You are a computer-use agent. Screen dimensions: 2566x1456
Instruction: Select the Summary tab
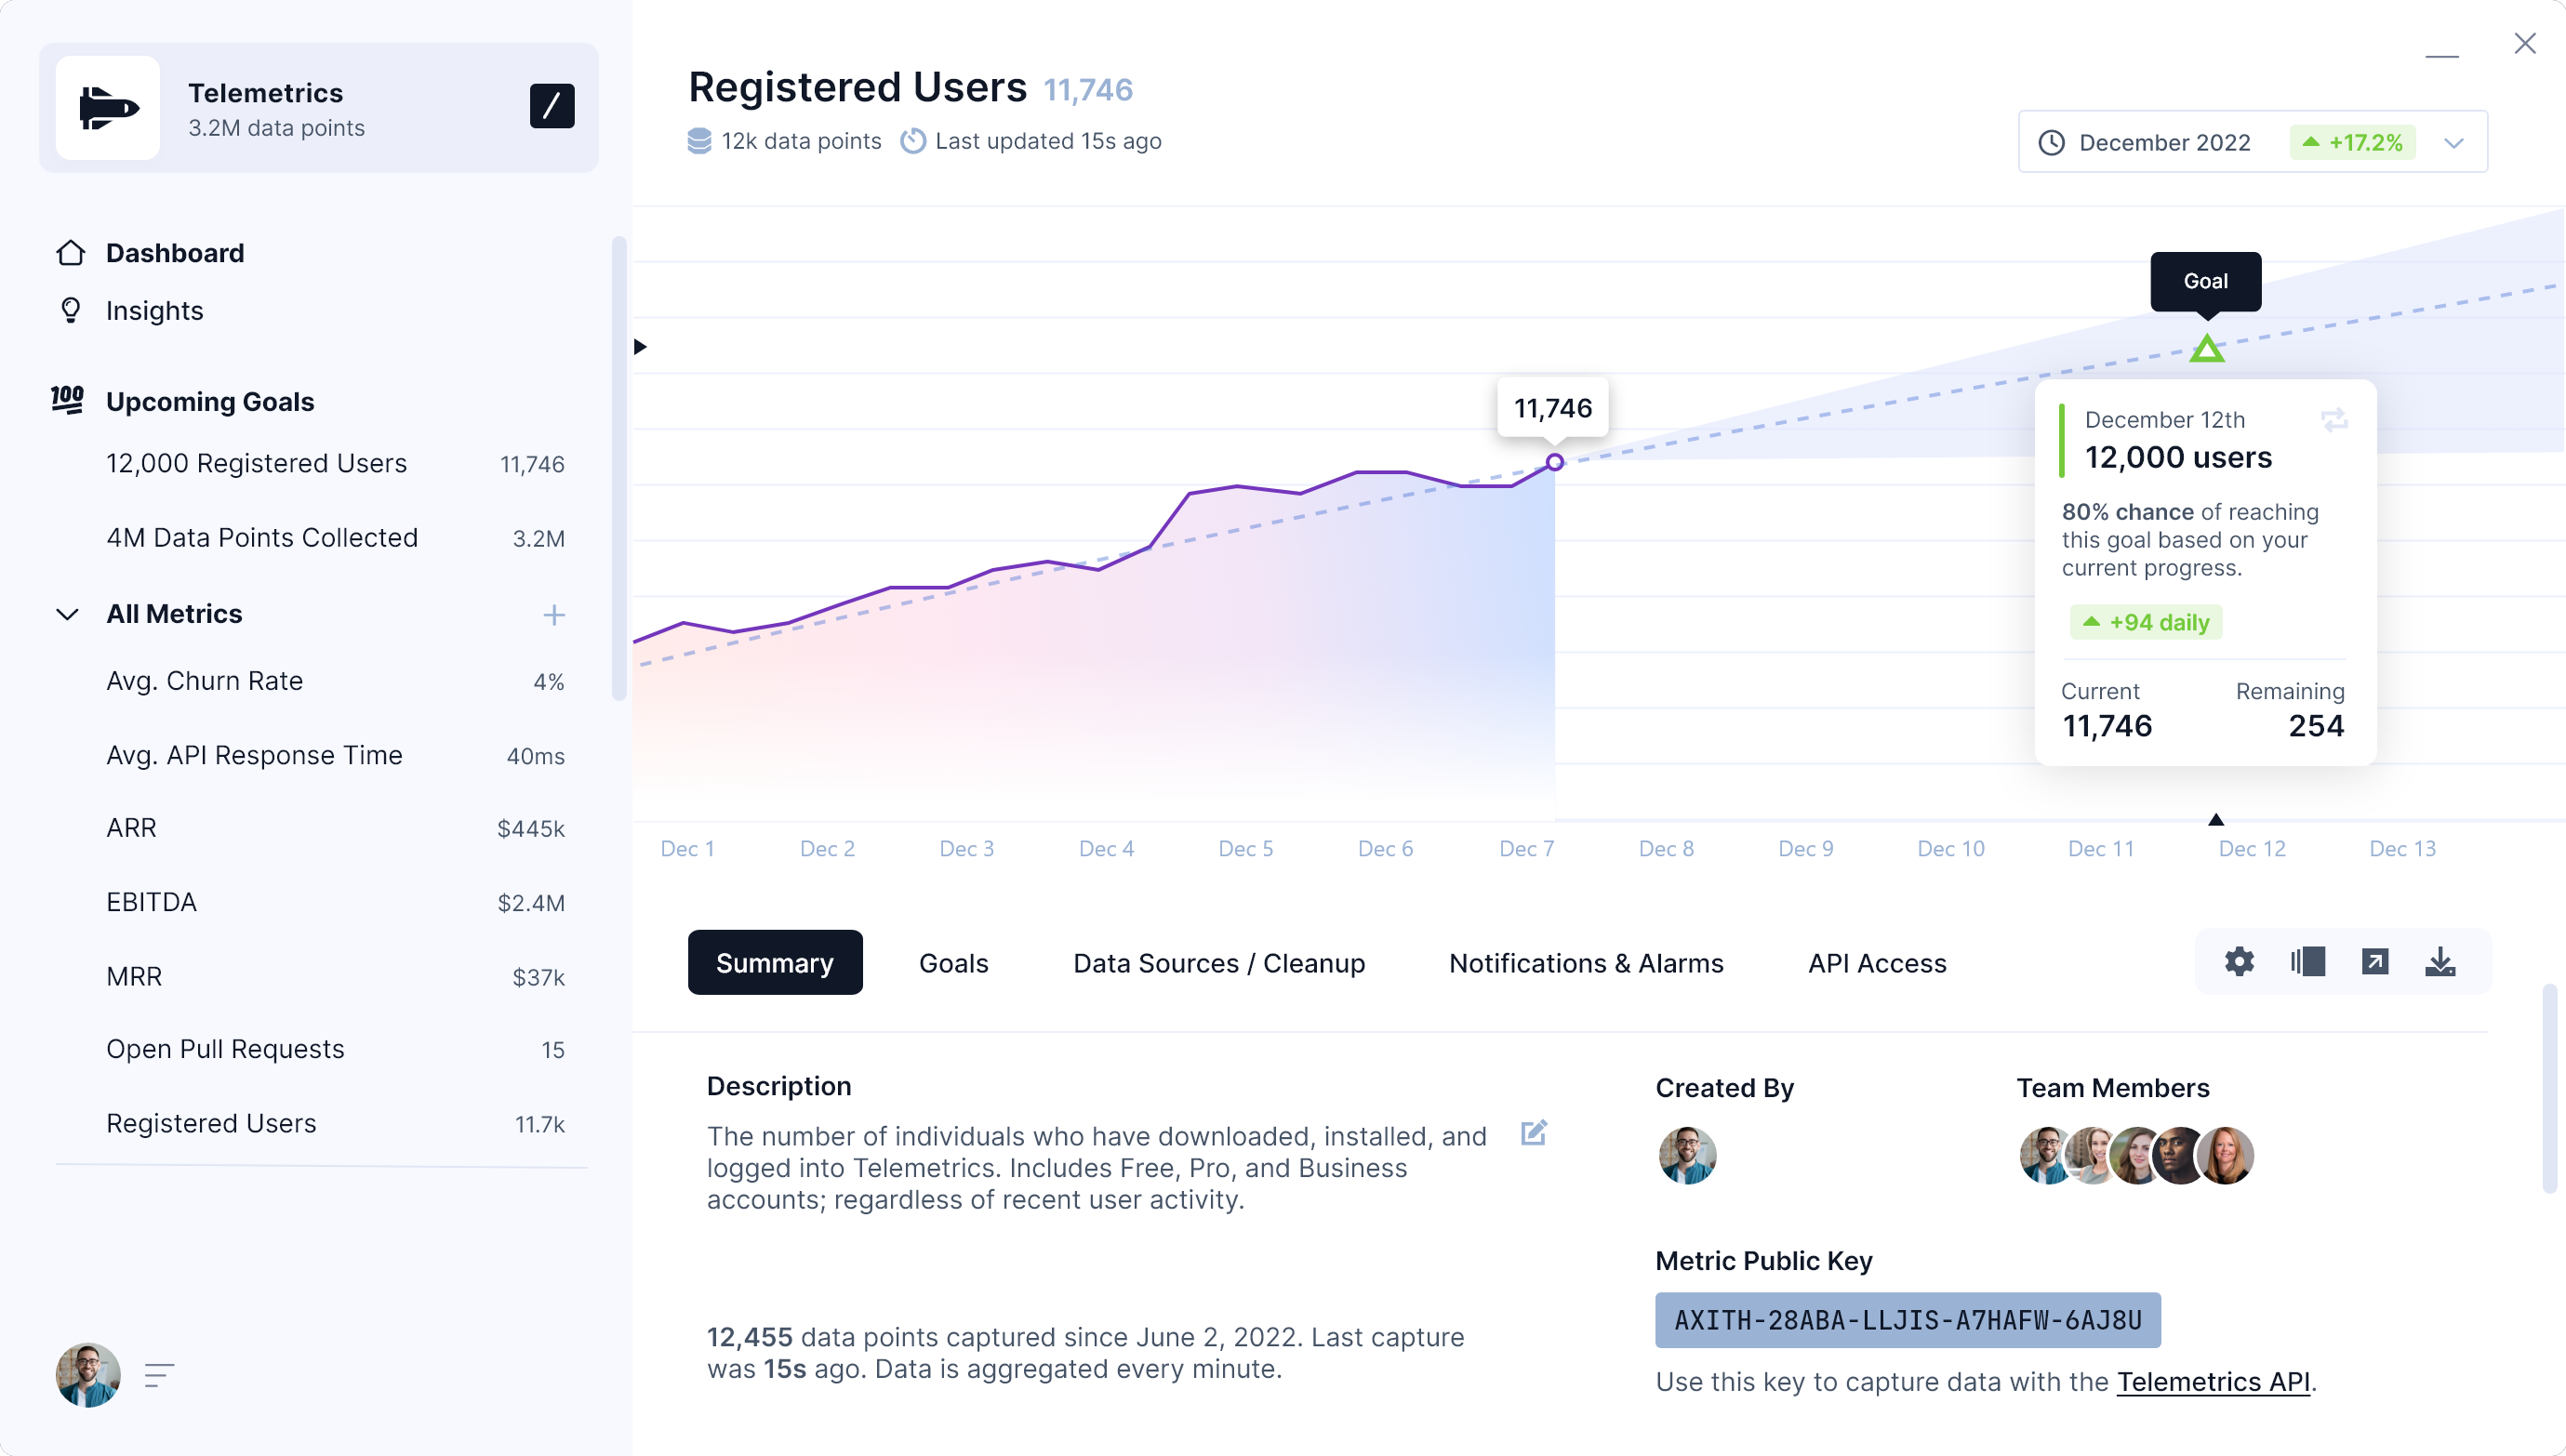tap(775, 963)
